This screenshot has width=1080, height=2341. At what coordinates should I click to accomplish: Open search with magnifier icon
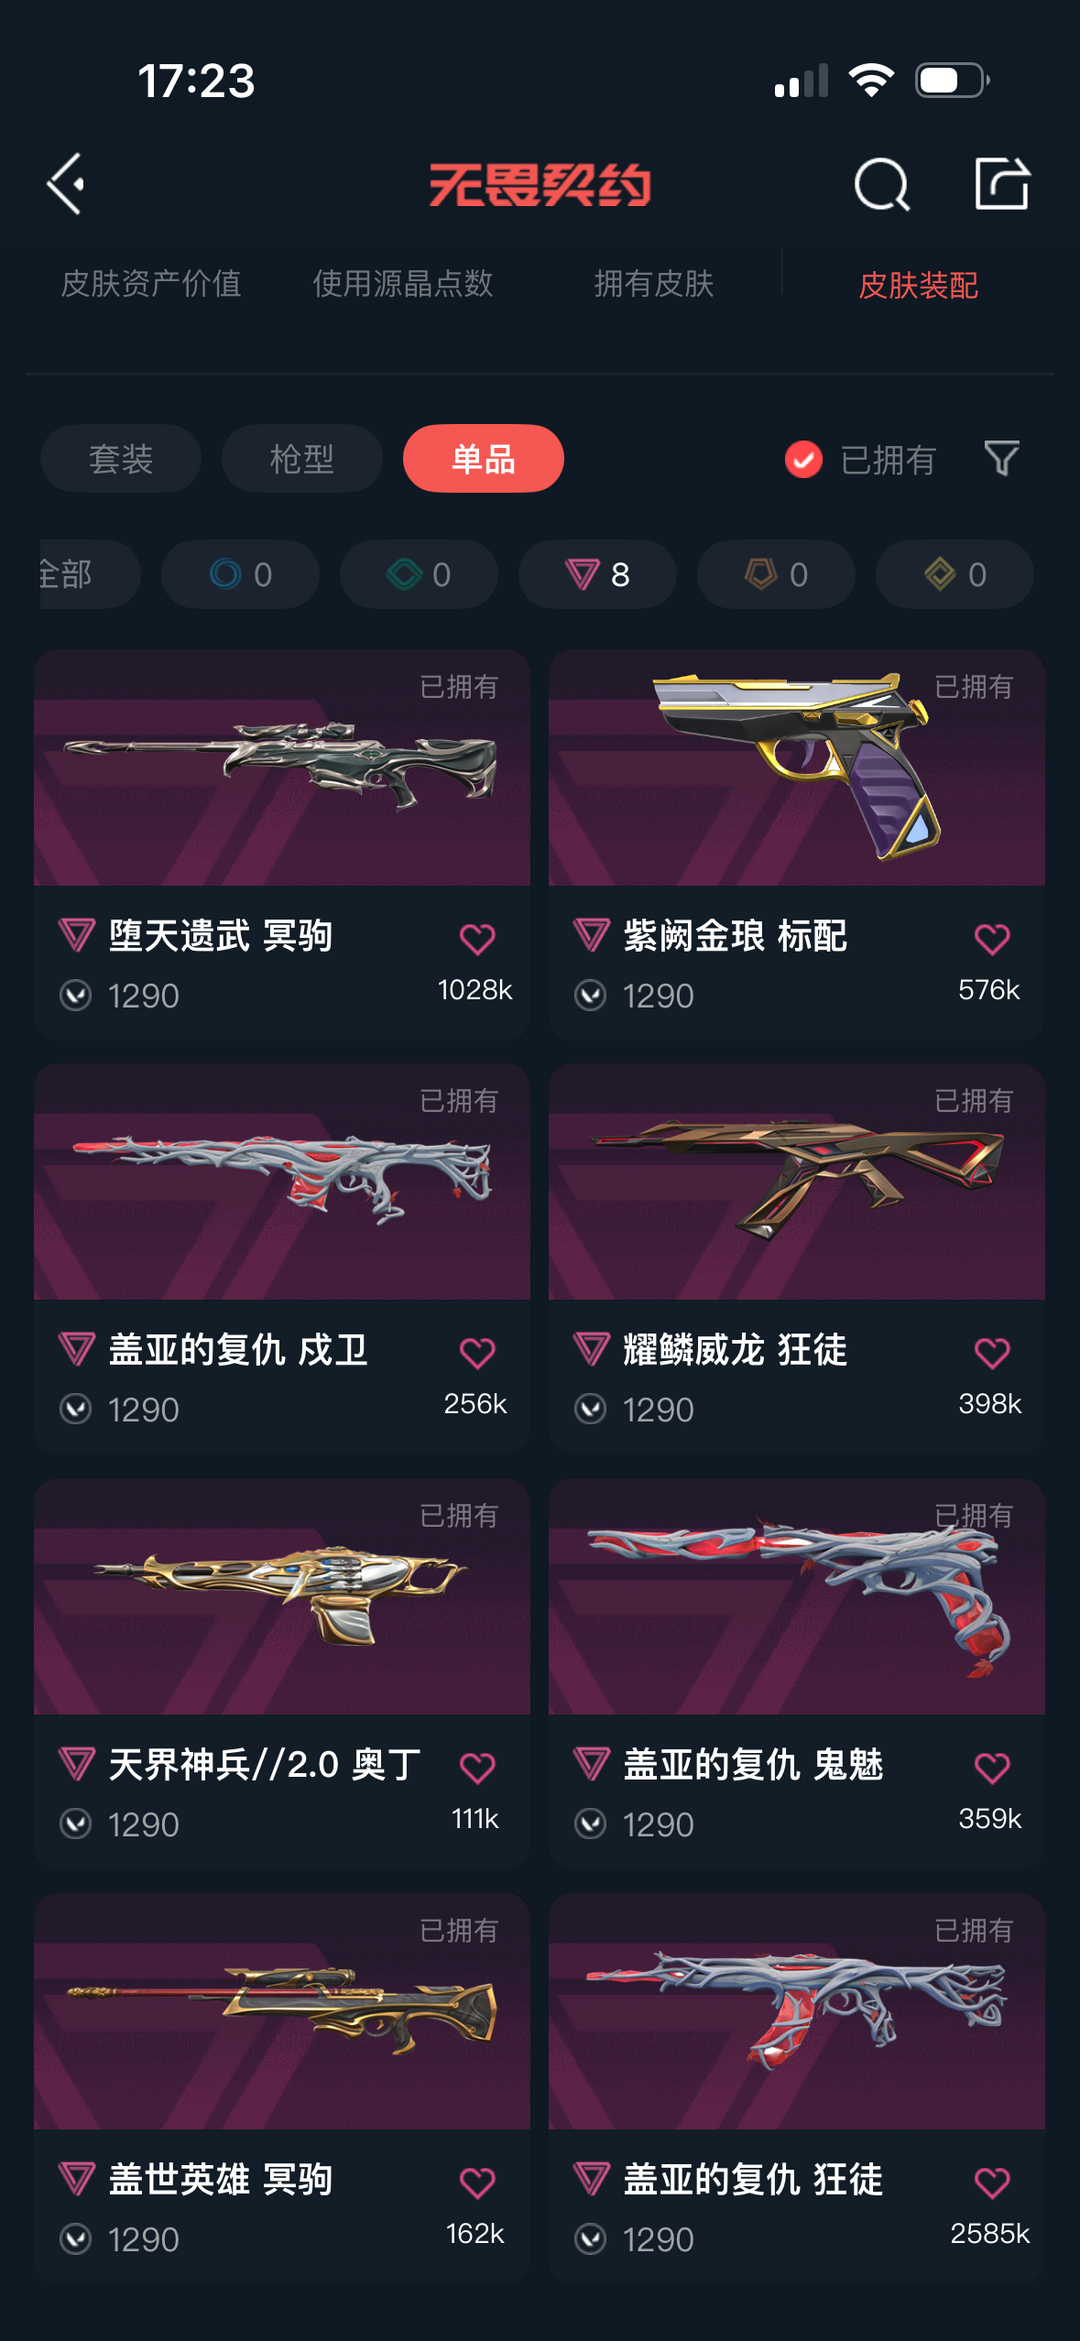tap(882, 184)
